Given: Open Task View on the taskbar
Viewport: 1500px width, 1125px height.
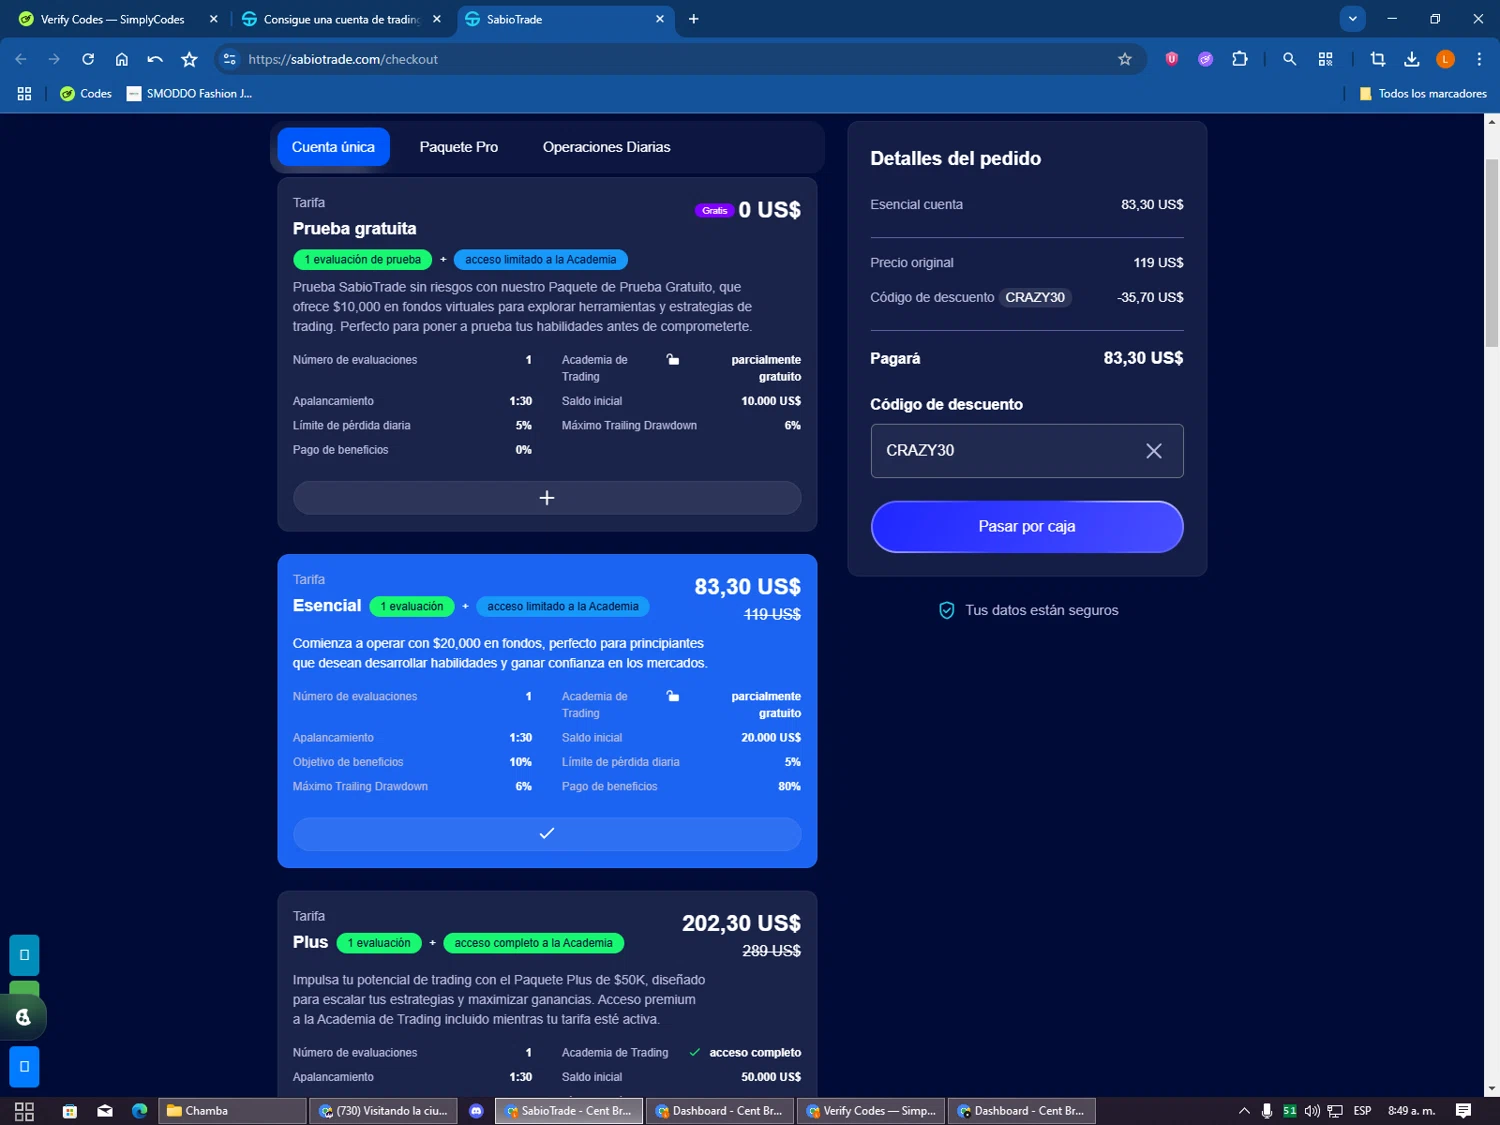Looking at the screenshot, I should coord(25,1111).
